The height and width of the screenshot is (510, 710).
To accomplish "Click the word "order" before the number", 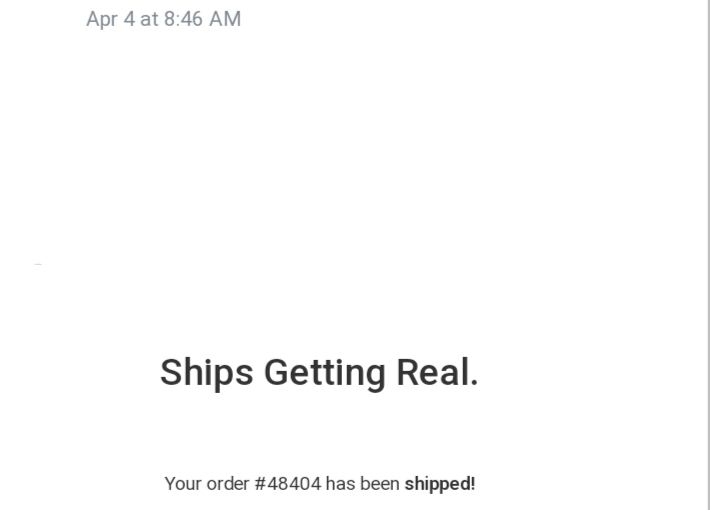I will 227,484.
